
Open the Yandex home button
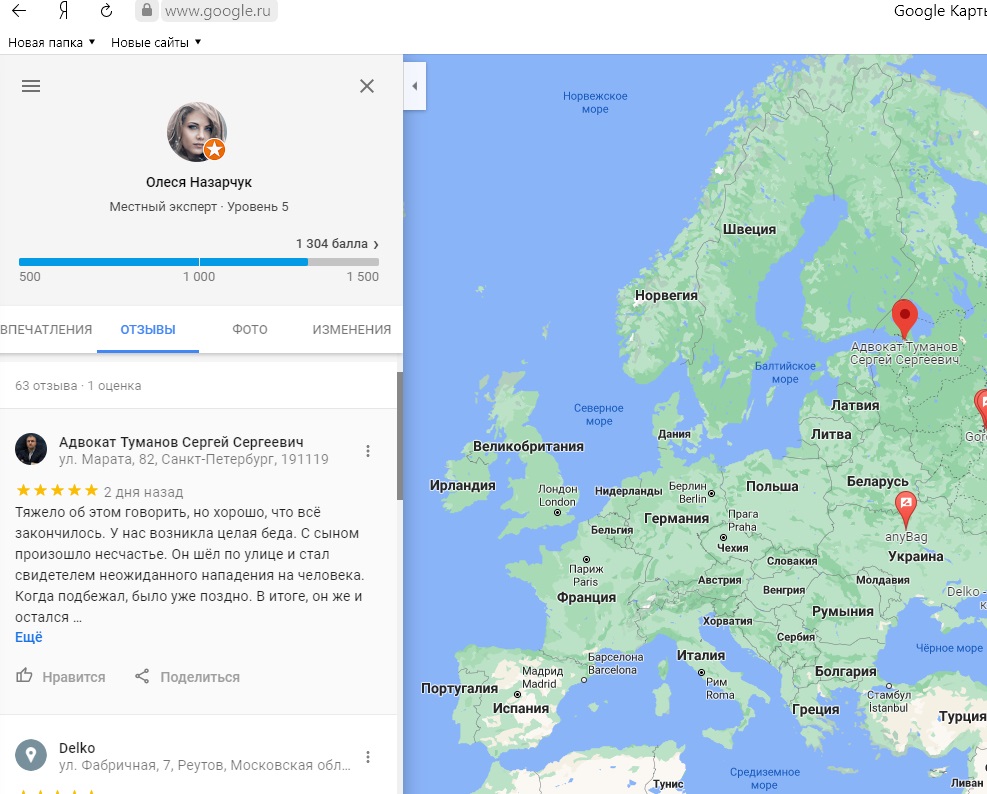63,11
